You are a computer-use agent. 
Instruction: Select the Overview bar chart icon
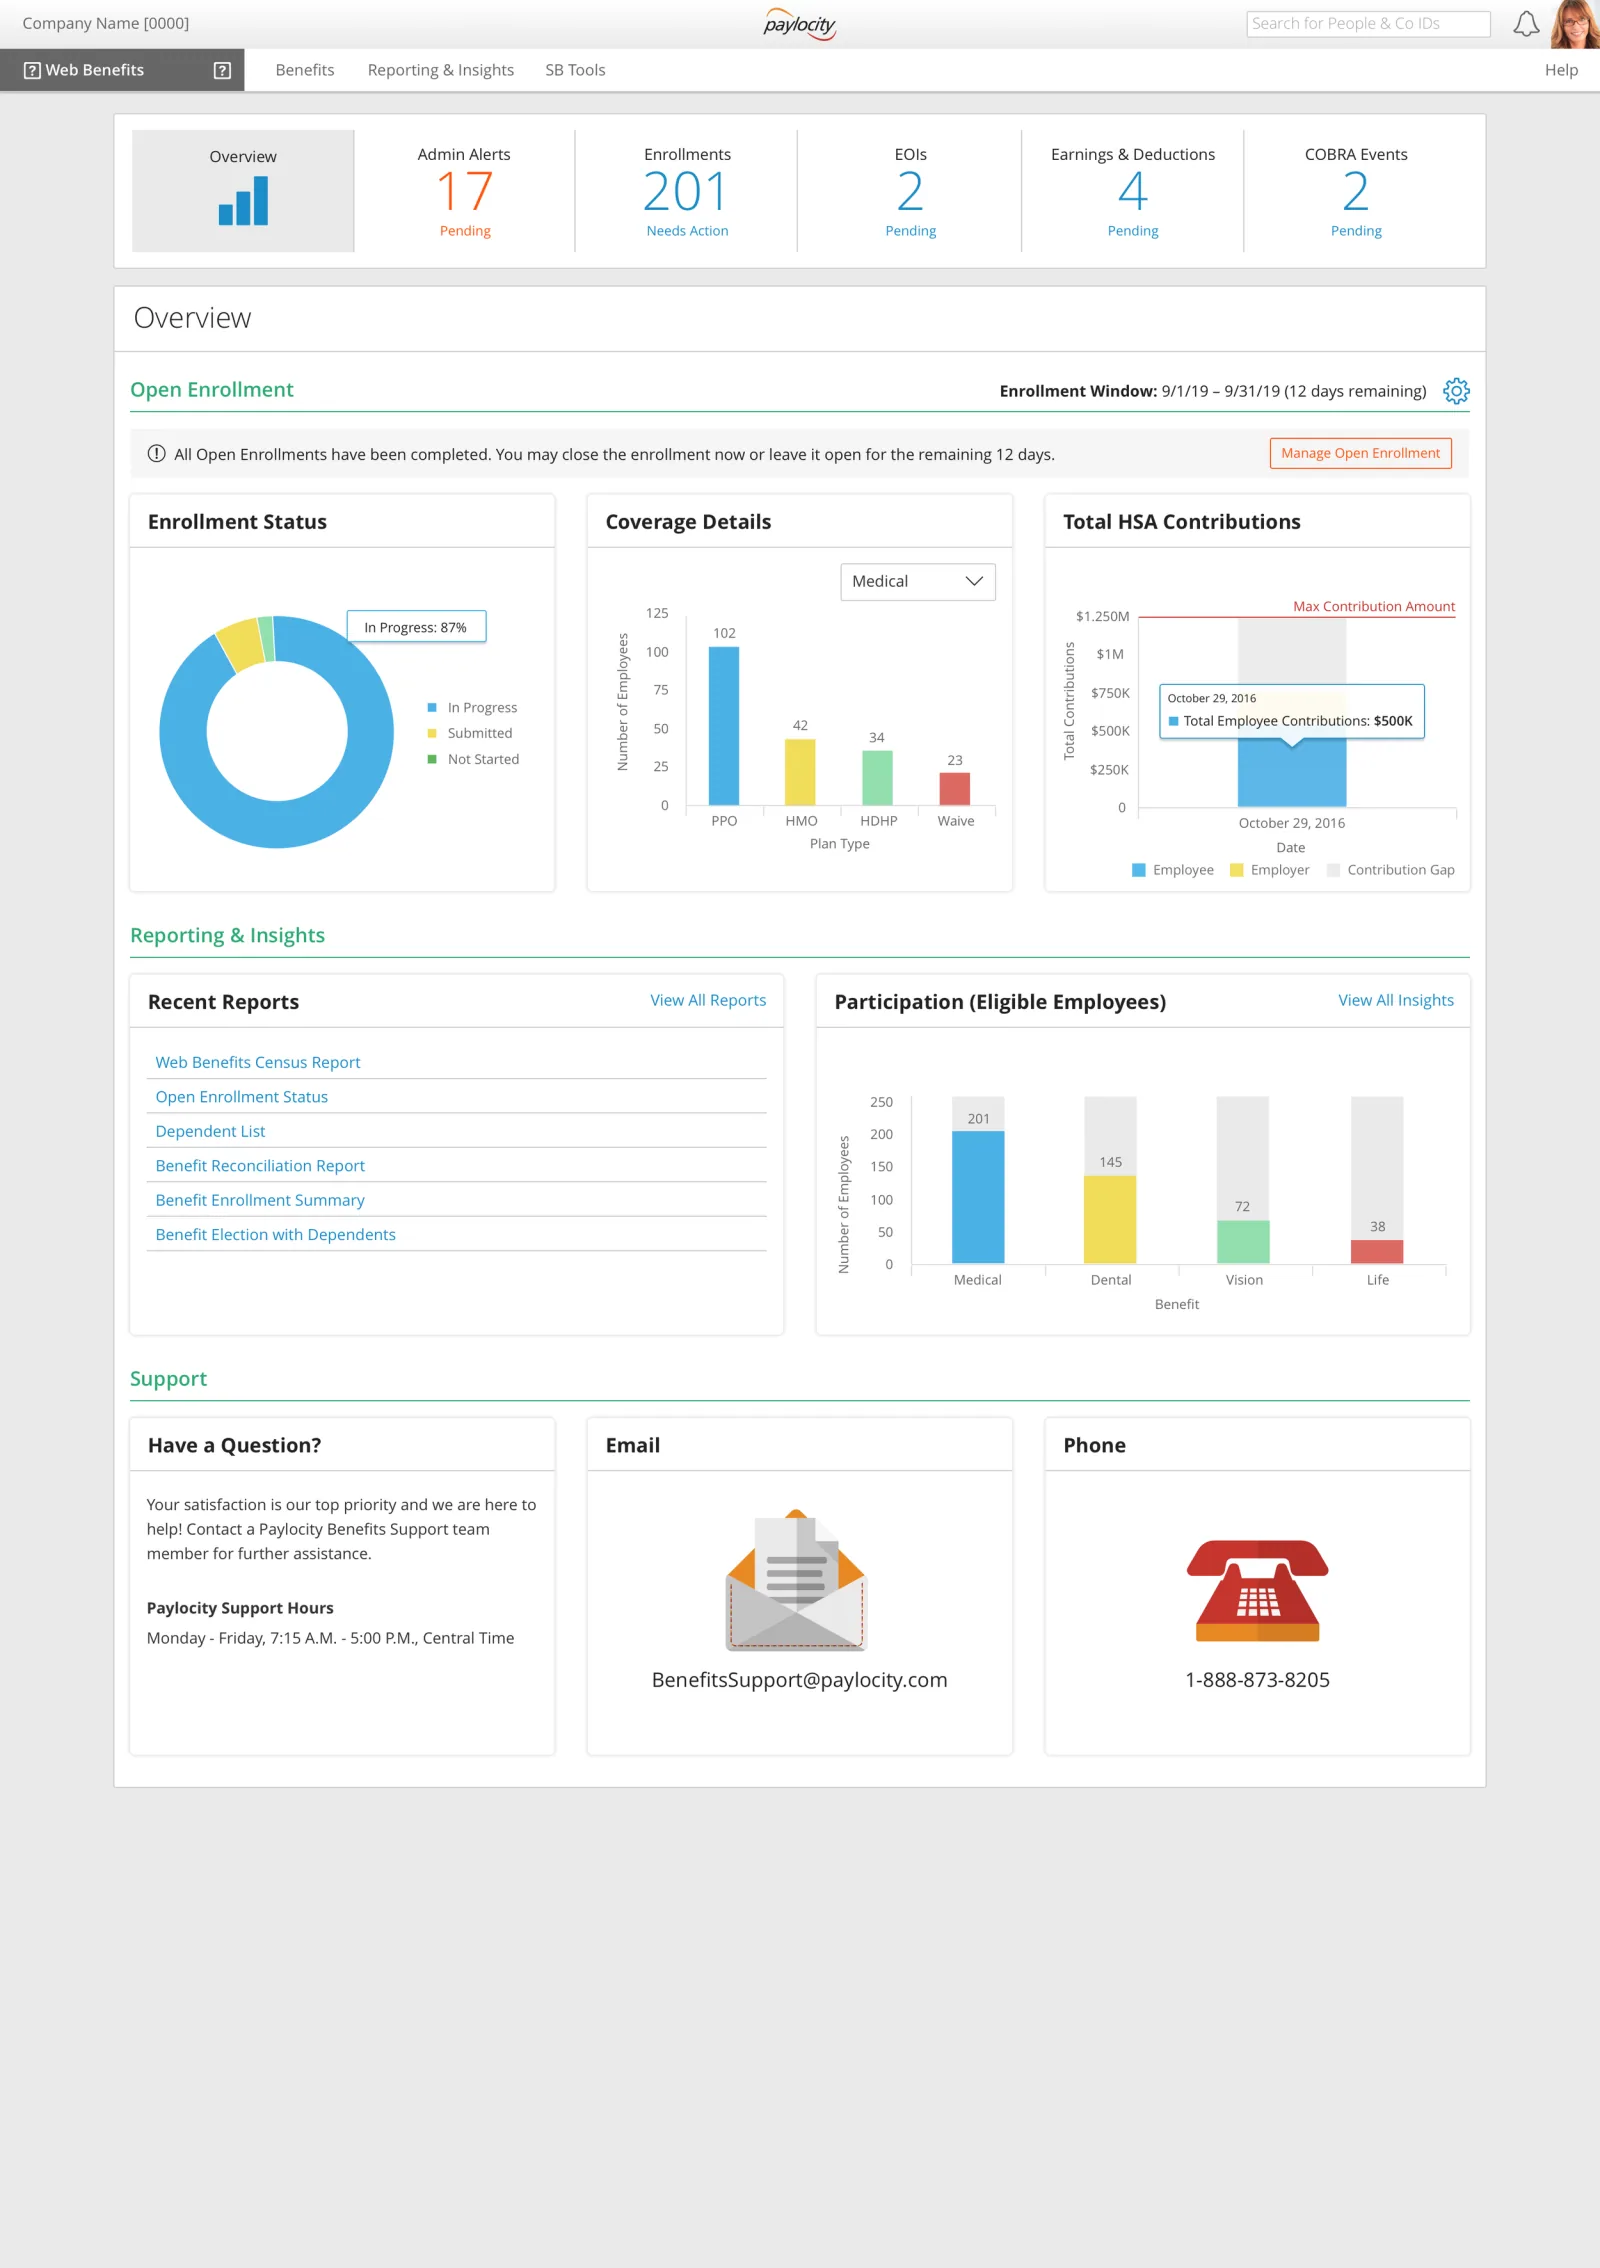coord(243,201)
